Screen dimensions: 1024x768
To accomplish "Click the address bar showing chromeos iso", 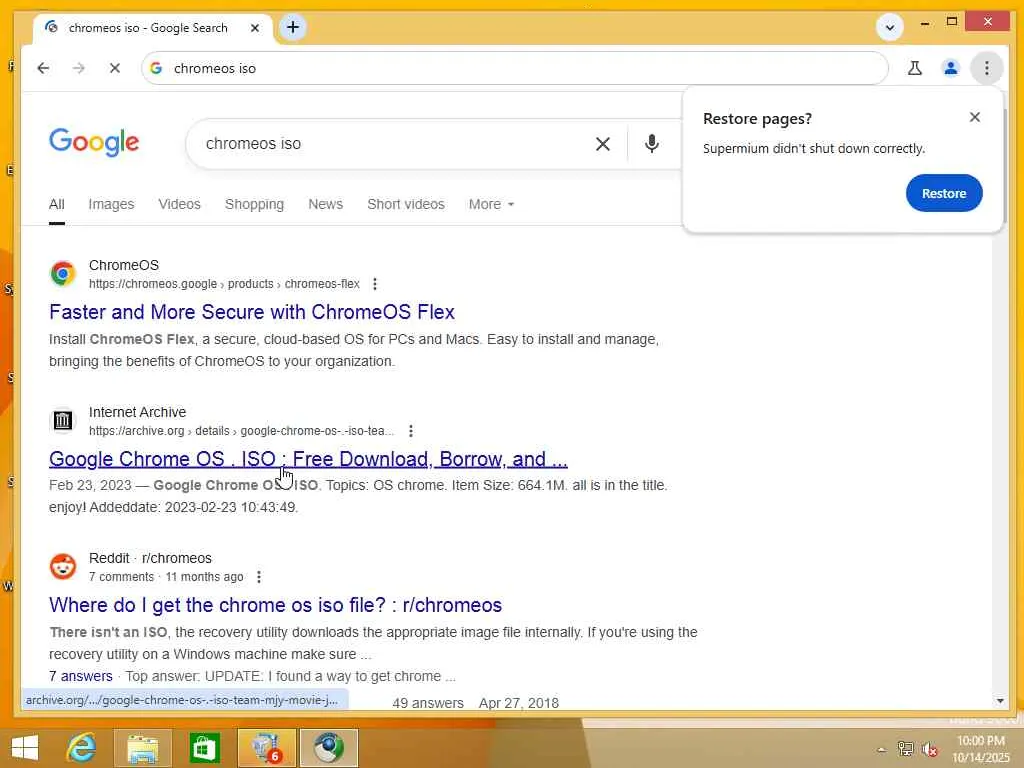I will pos(515,68).
